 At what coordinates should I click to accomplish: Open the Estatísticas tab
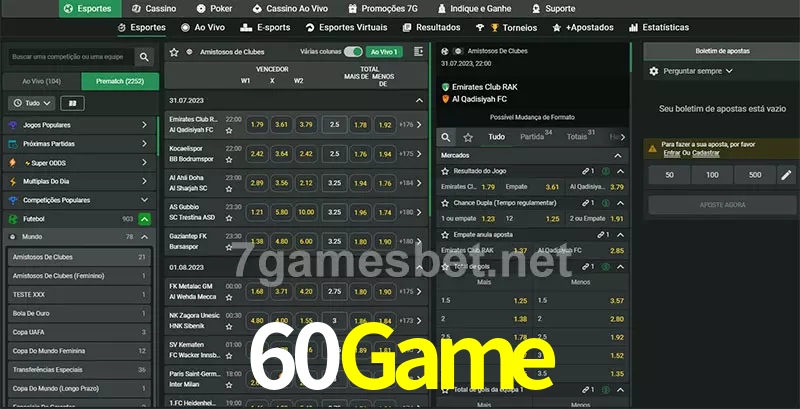click(659, 28)
